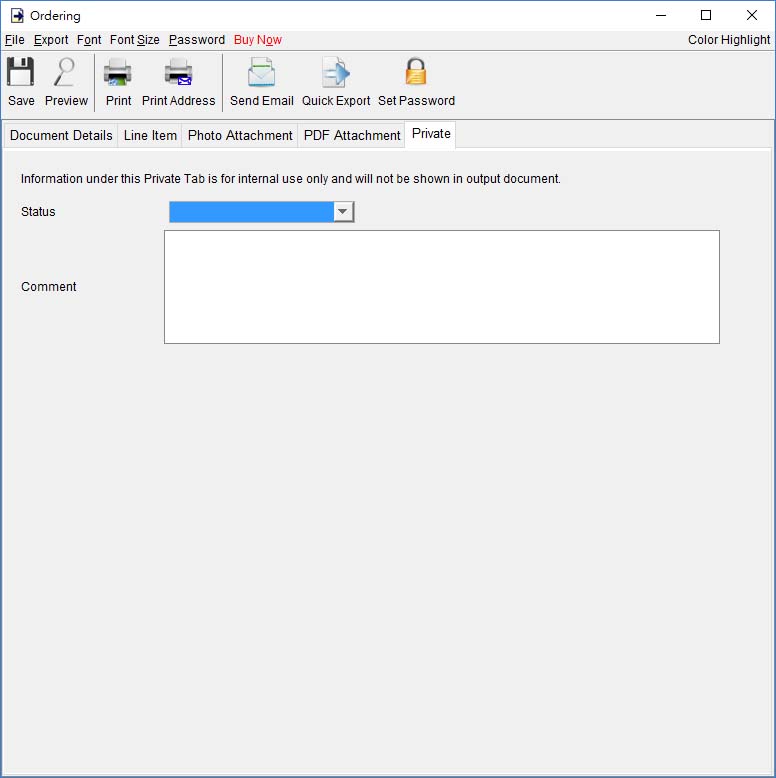This screenshot has height=778, width=776.
Task: Click the Ordering app icon in title bar
Action: pos(17,15)
